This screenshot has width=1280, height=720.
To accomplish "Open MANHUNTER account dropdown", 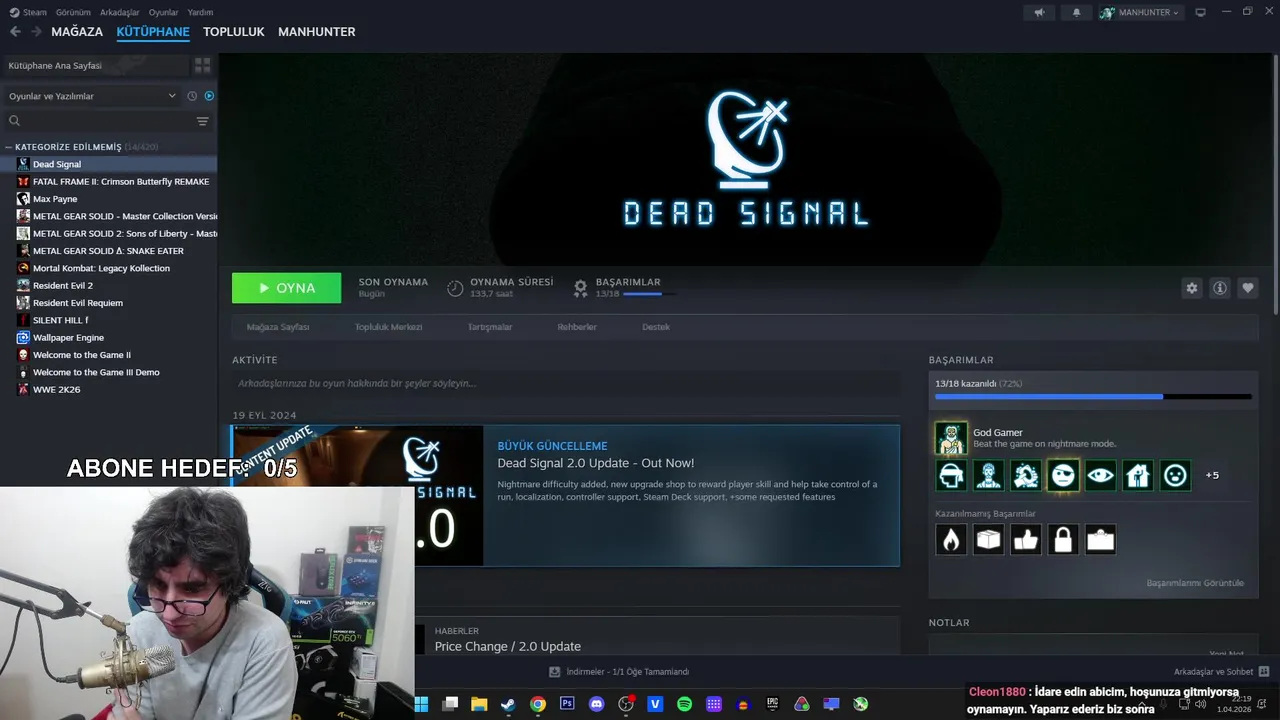I will click(x=1141, y=12).
